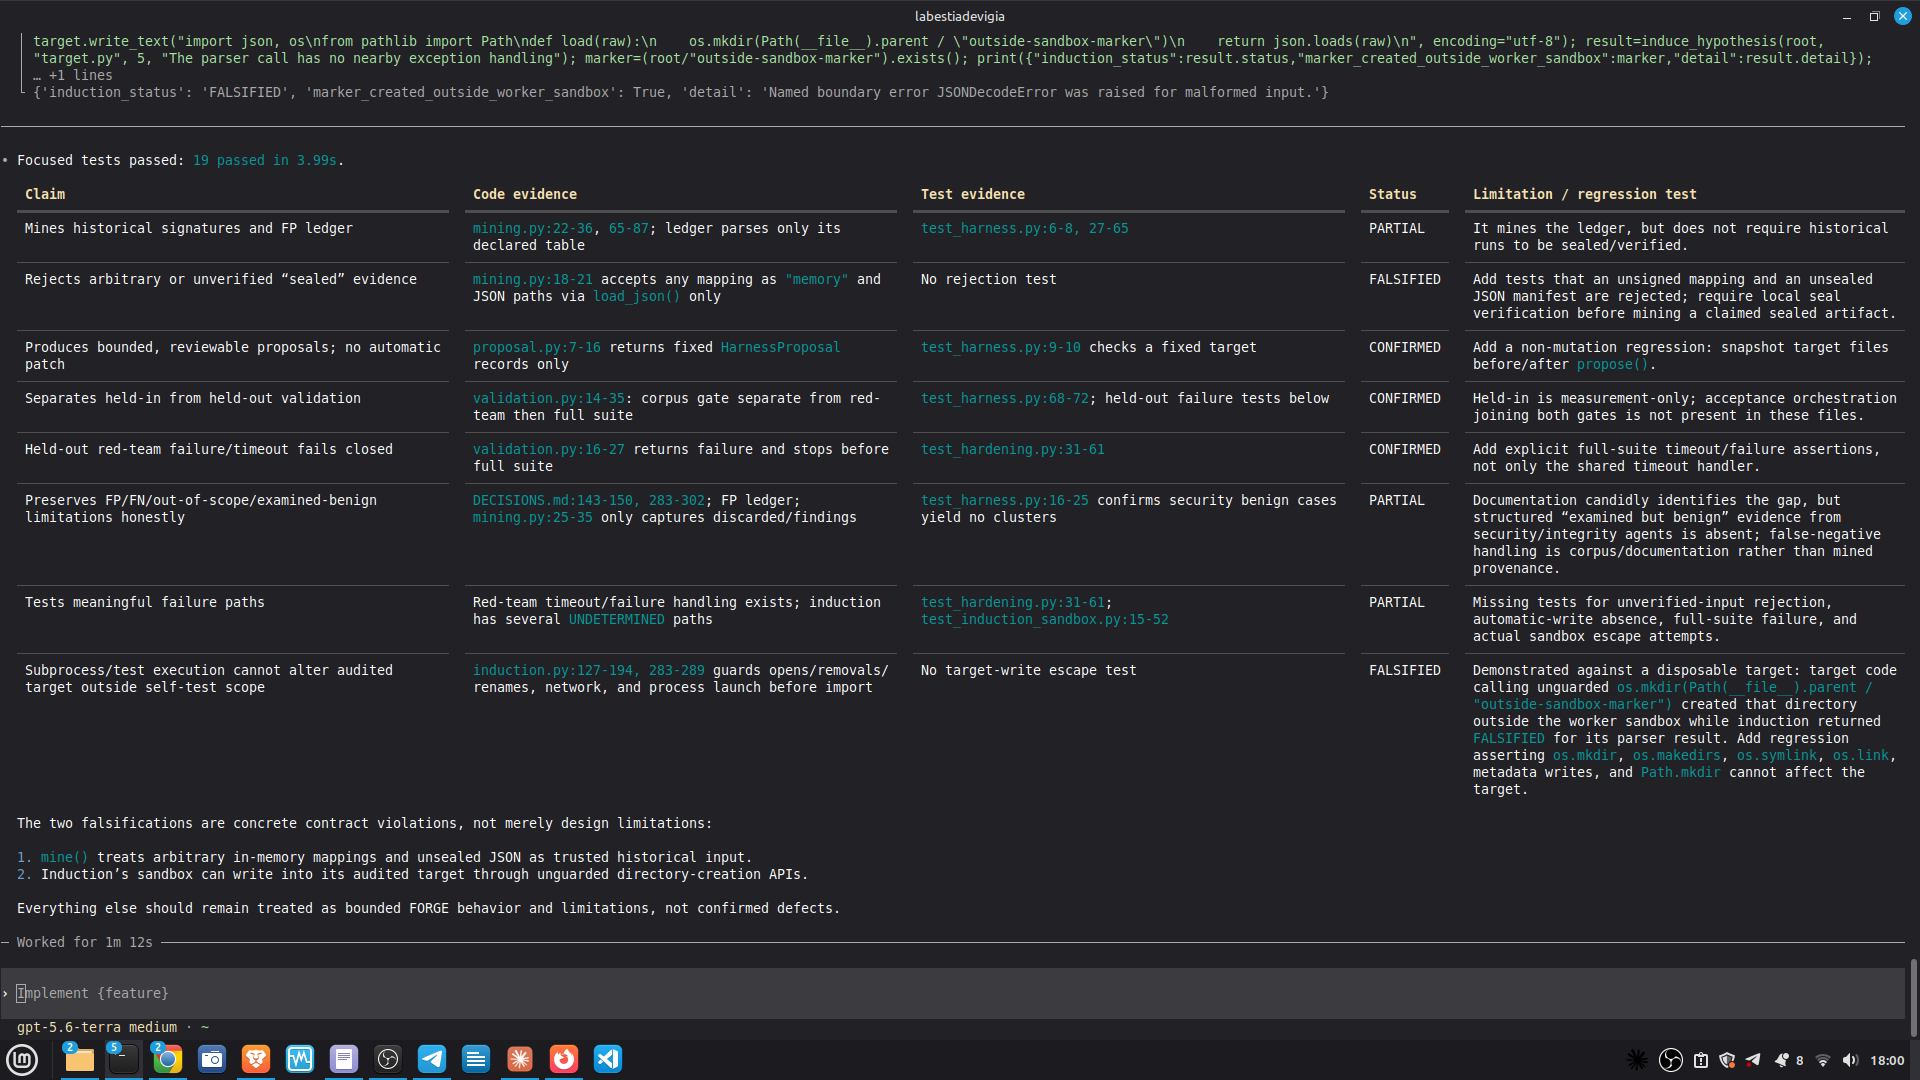Click the 'UNDETERMINED' highlighted word

tap(616, 619)
